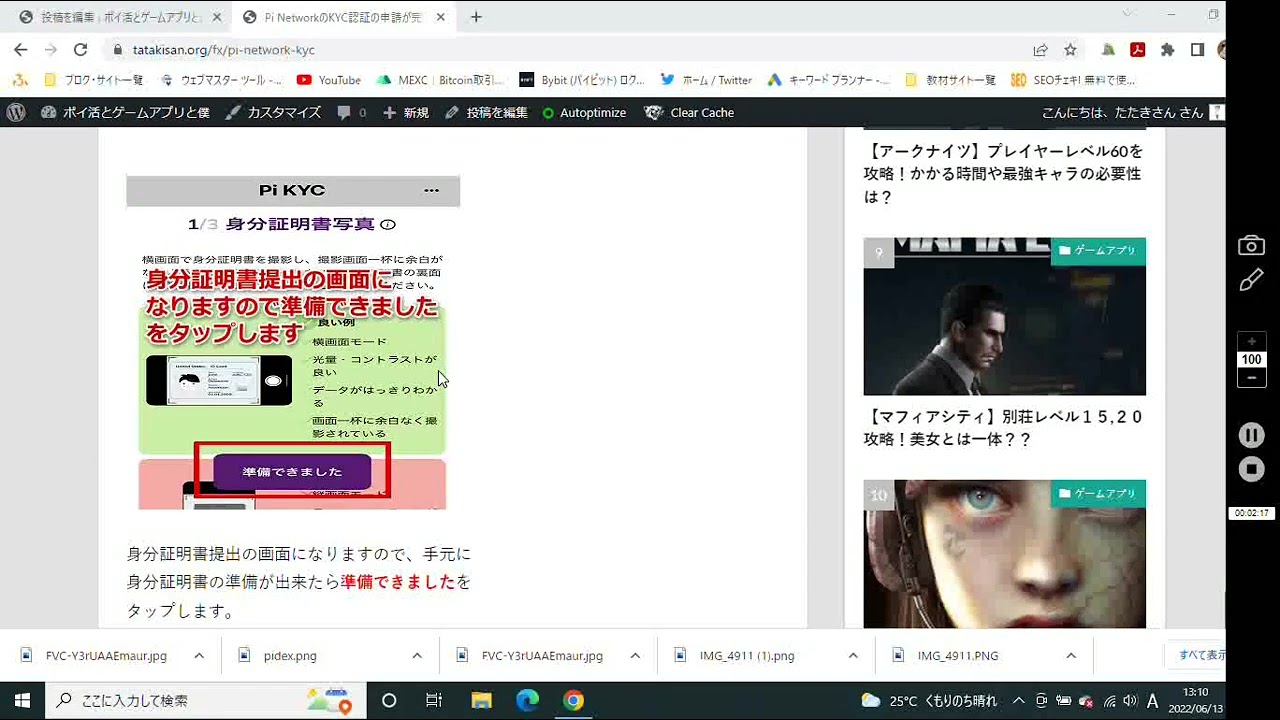Reload the page with the refresh icon
The height and width of the screenshot is (720, 1280).
pos(81,49)
